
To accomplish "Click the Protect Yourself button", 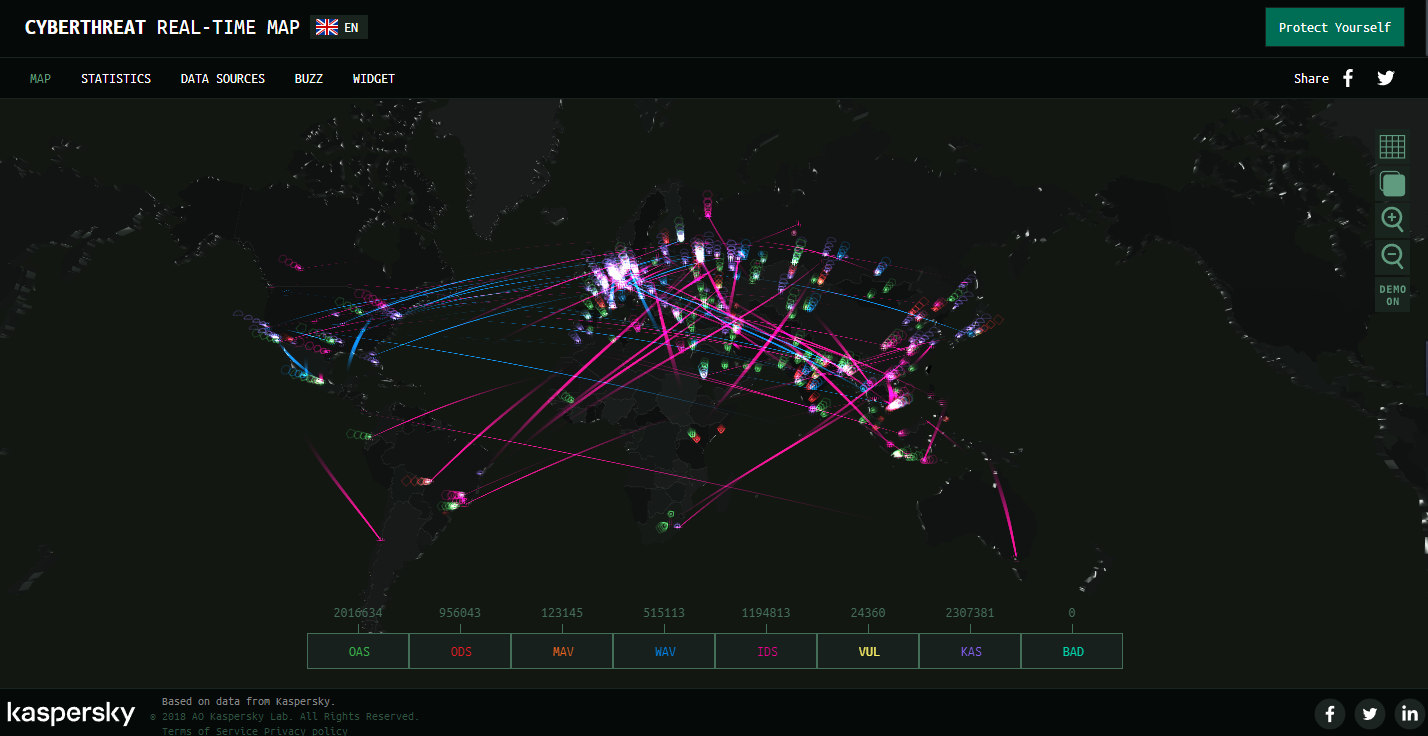I will coord(1334,27).
